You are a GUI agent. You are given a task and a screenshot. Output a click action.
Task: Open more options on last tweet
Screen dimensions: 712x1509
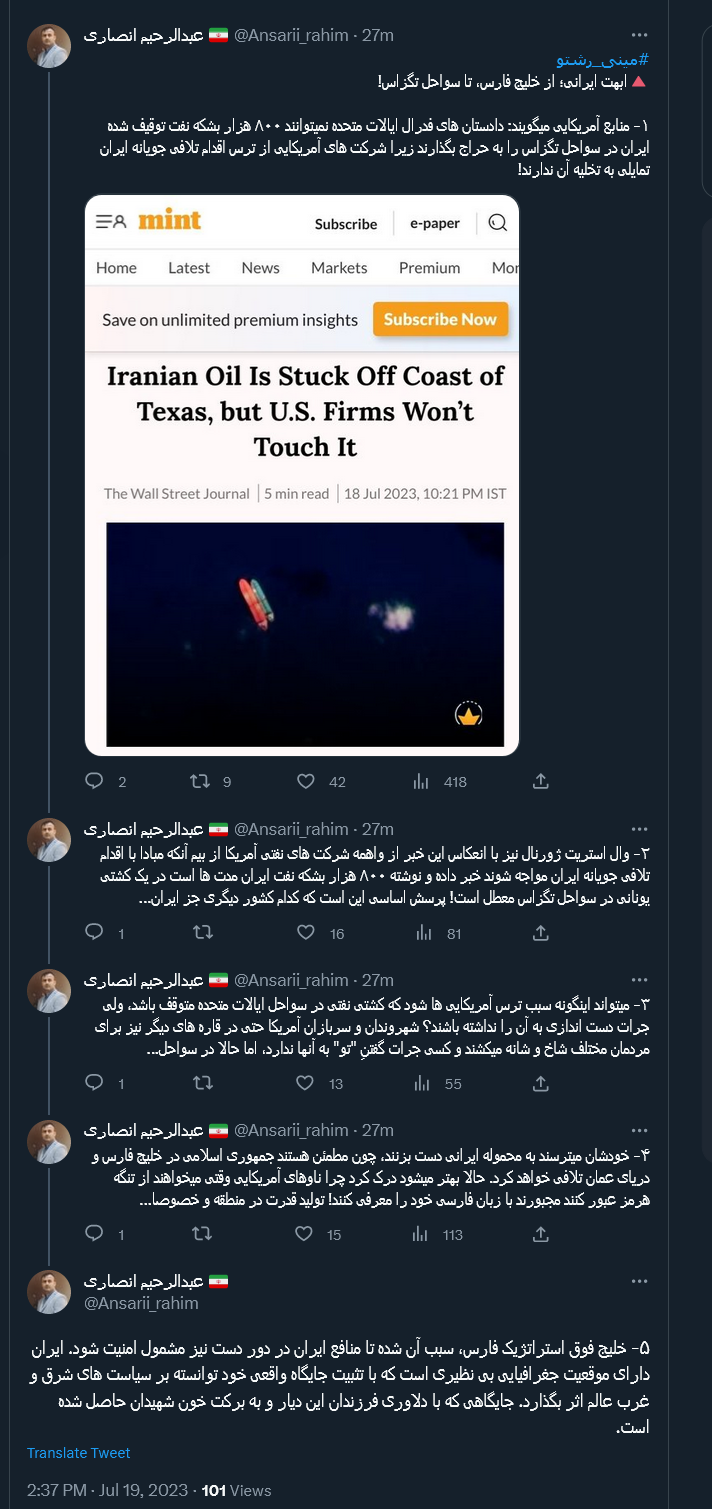(x=640, y=1281)
